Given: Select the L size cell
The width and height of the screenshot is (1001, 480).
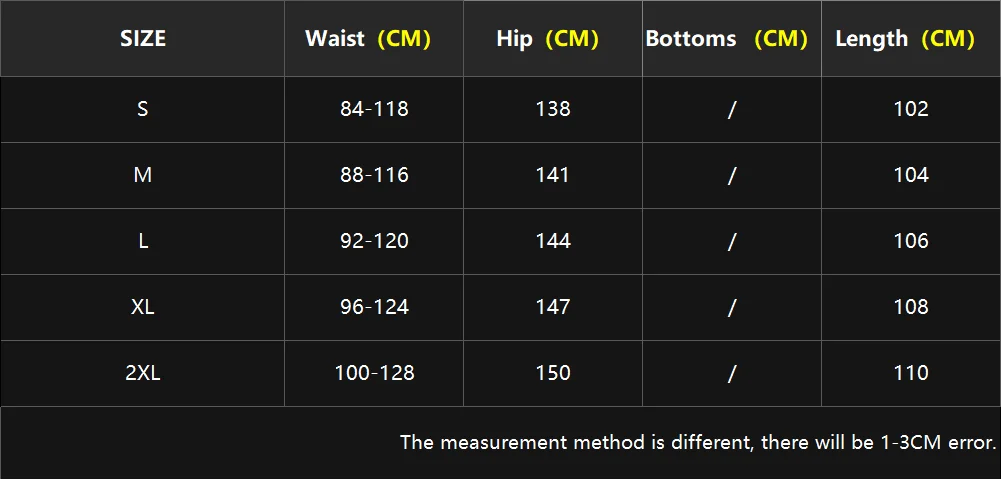Looking at the screenshot, I should pos(143,241).
